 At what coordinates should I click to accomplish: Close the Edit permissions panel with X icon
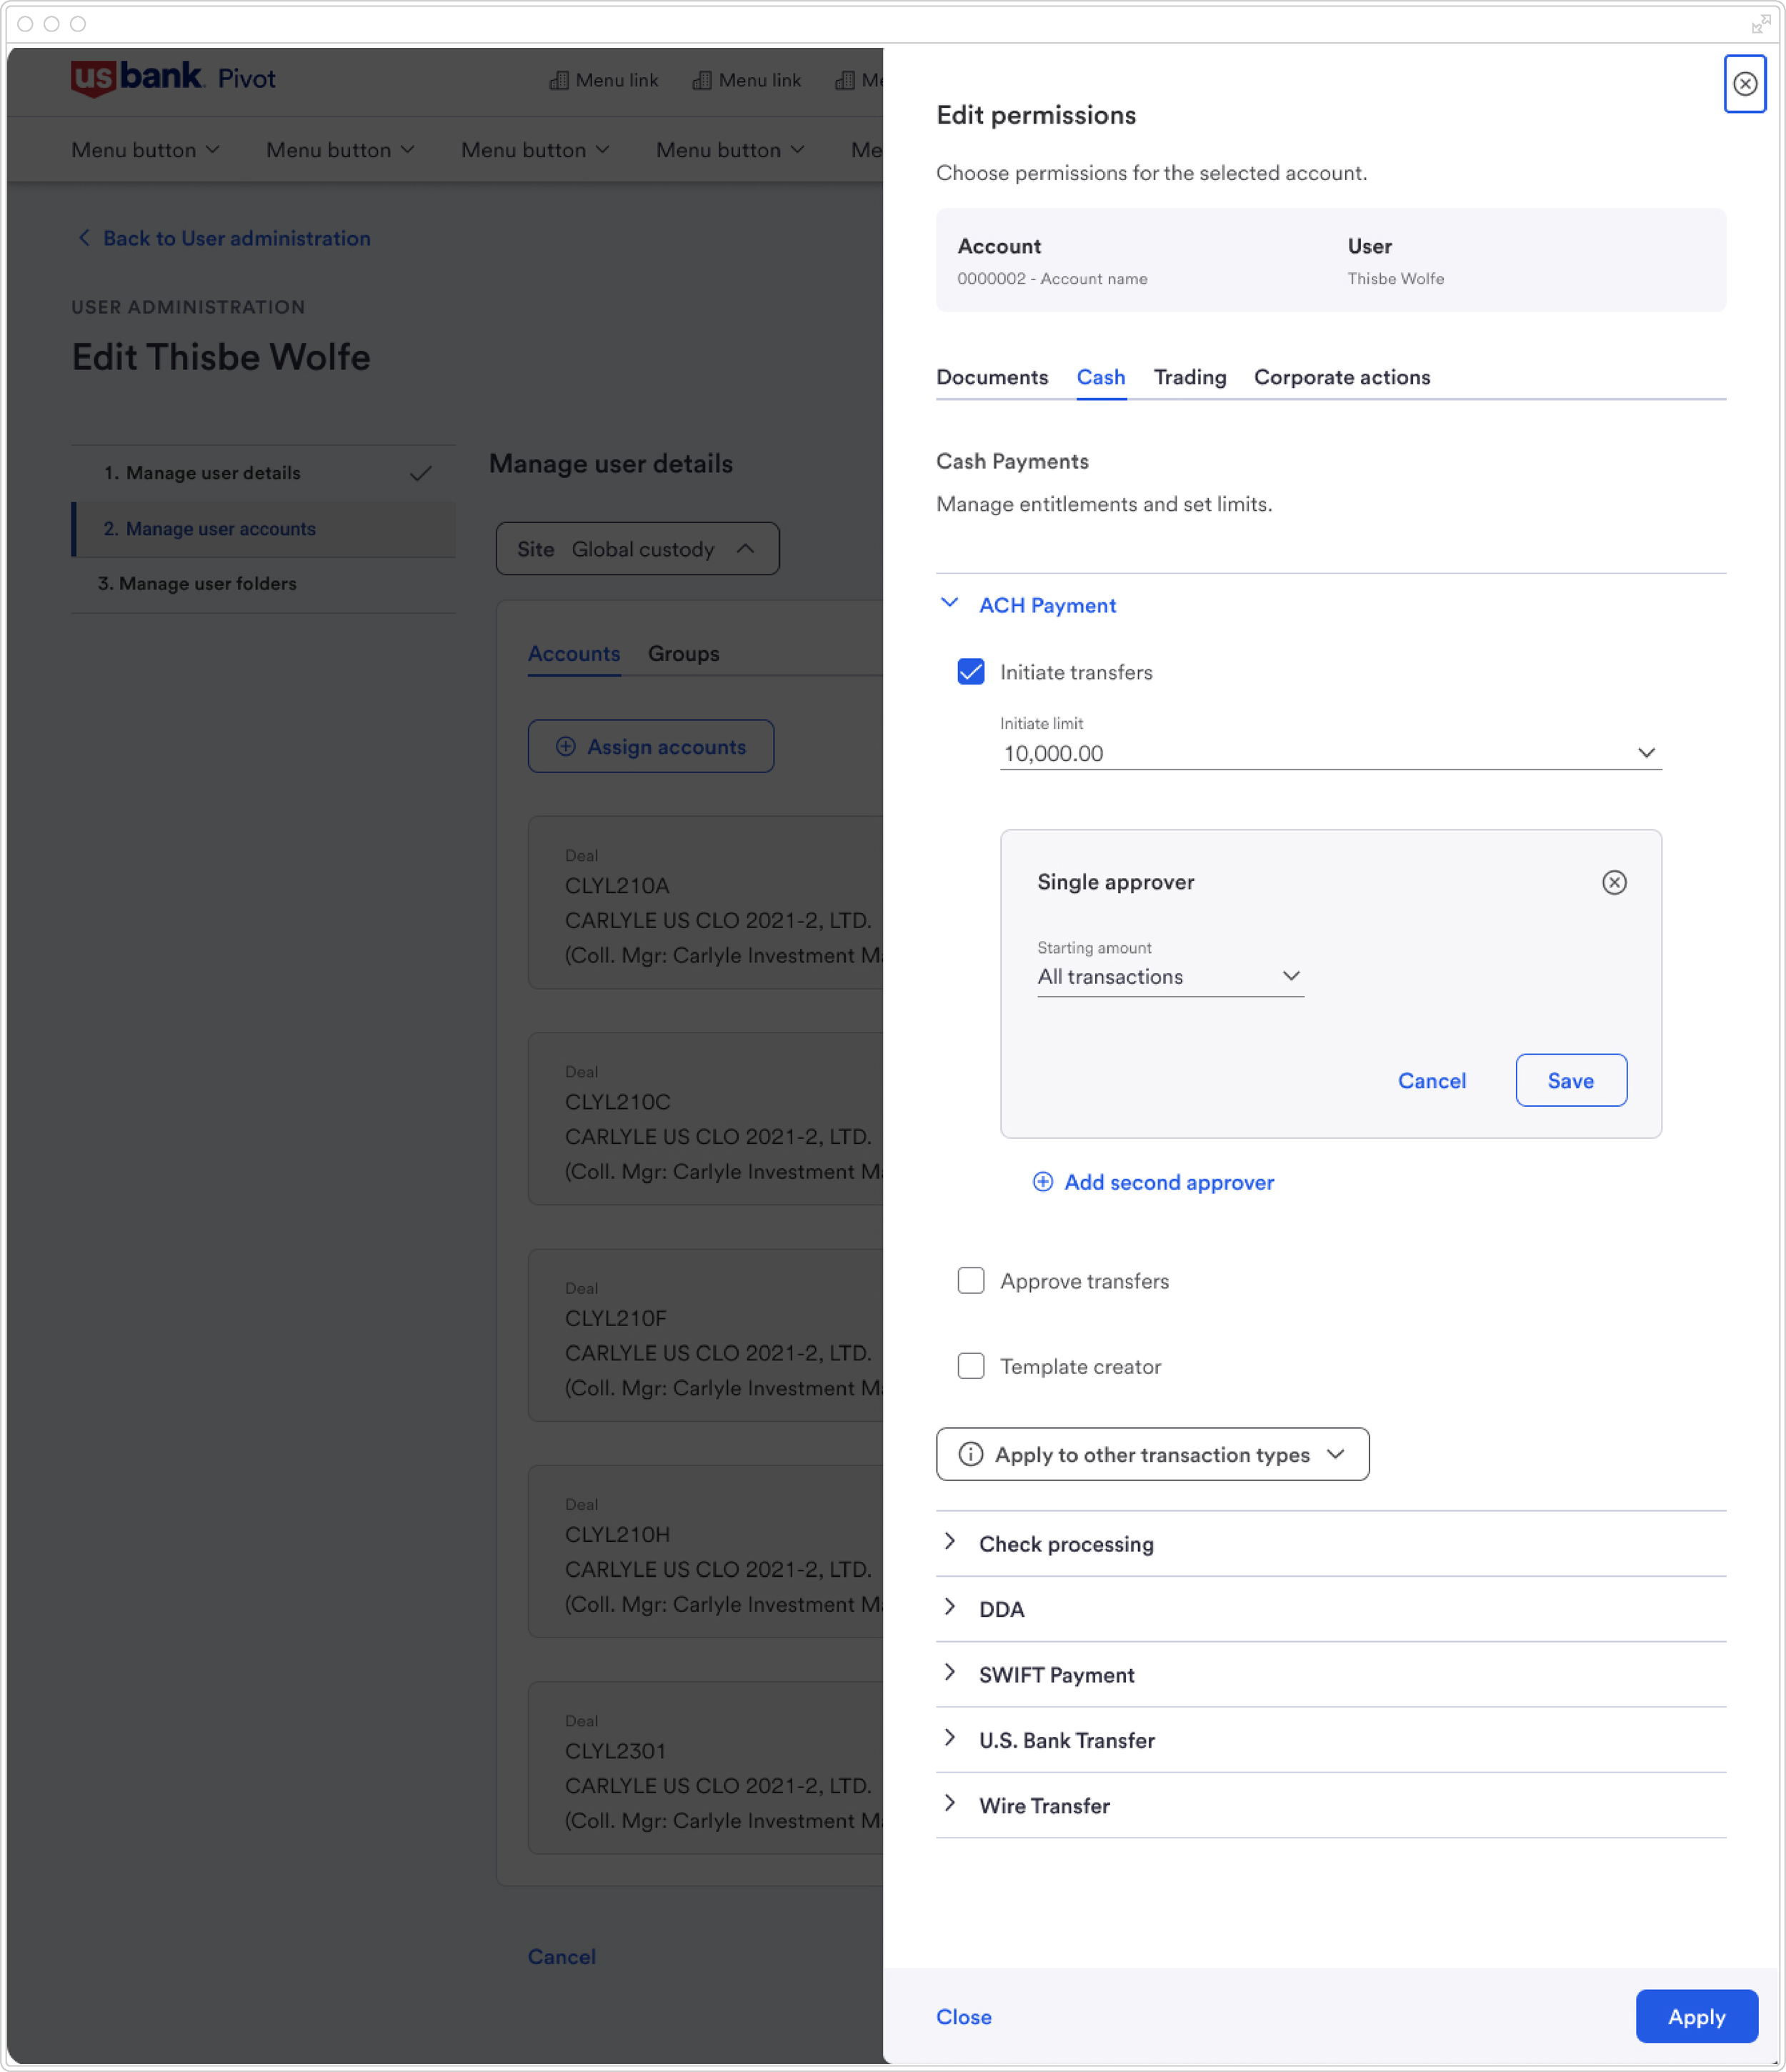[1744, 84]
